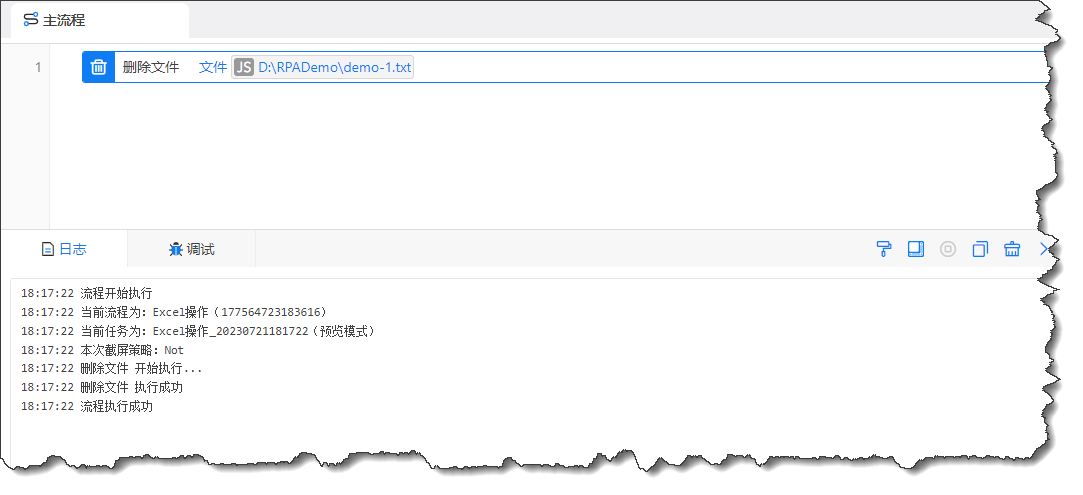Select the "流程开始执行" log entry

click(116, 293)
